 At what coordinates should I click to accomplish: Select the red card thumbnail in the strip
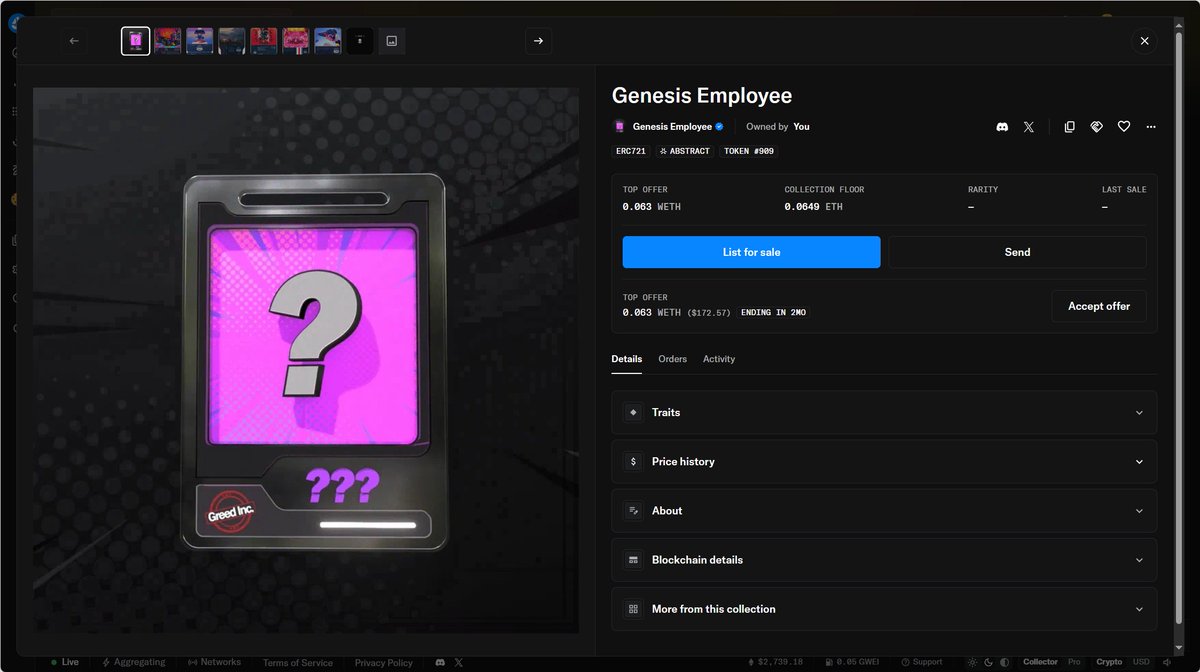(264, 41)
